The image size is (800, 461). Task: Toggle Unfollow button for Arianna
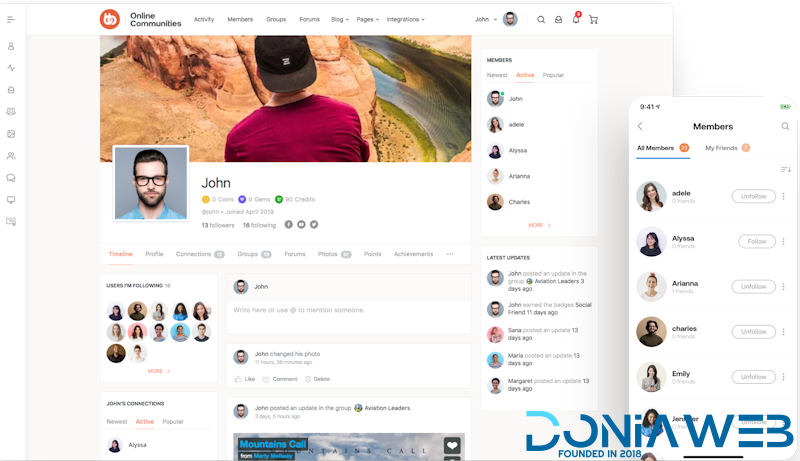click(753, 286)
